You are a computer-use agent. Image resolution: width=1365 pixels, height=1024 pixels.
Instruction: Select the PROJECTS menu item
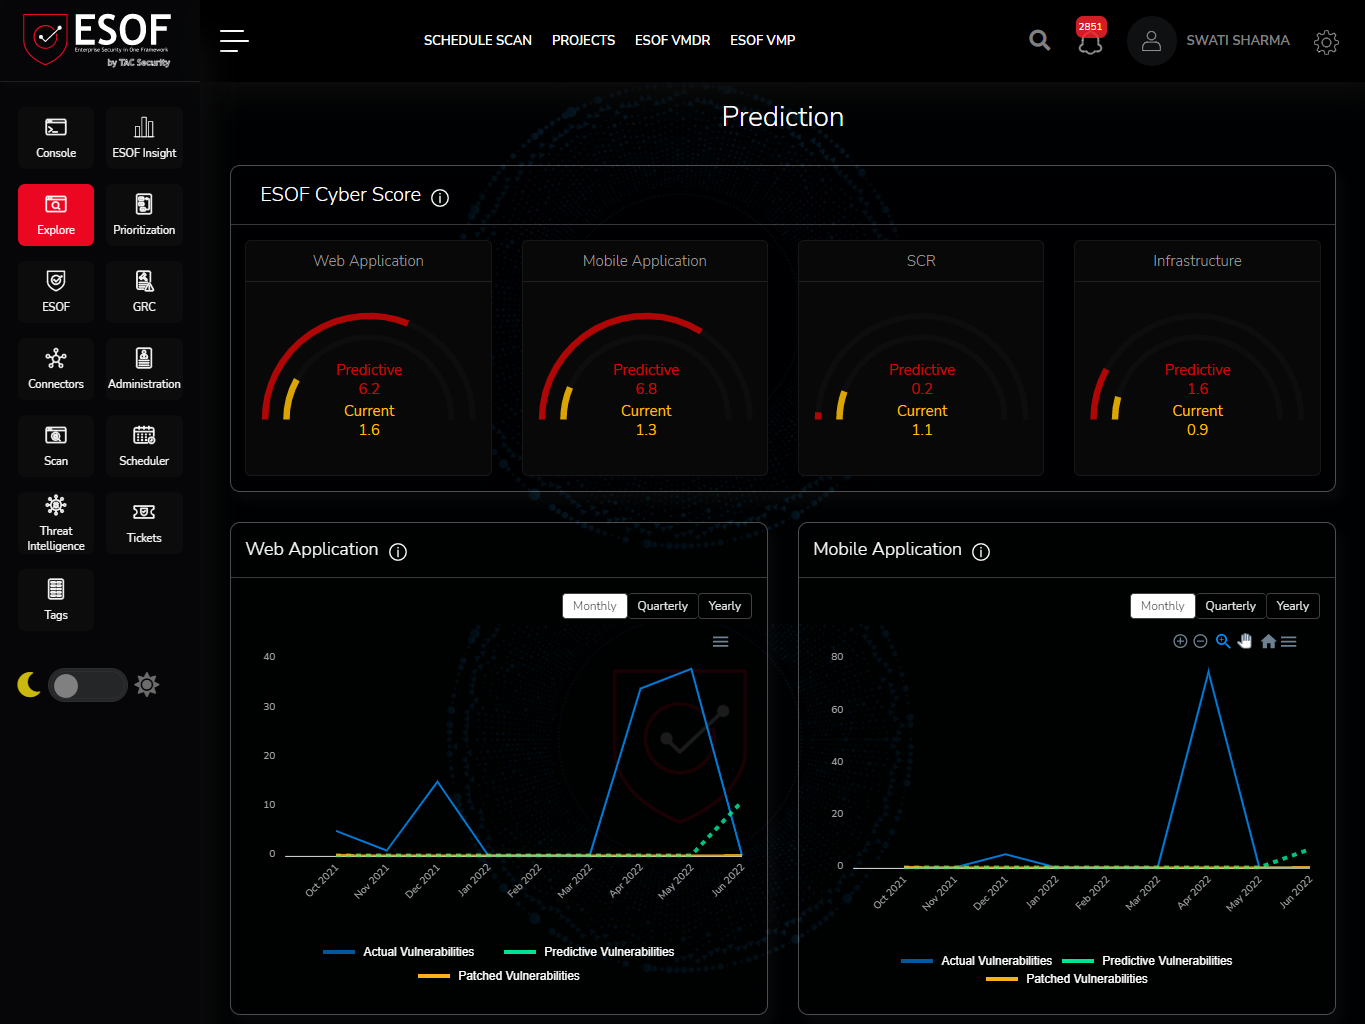pyautogui.click(x=583, y=40)
